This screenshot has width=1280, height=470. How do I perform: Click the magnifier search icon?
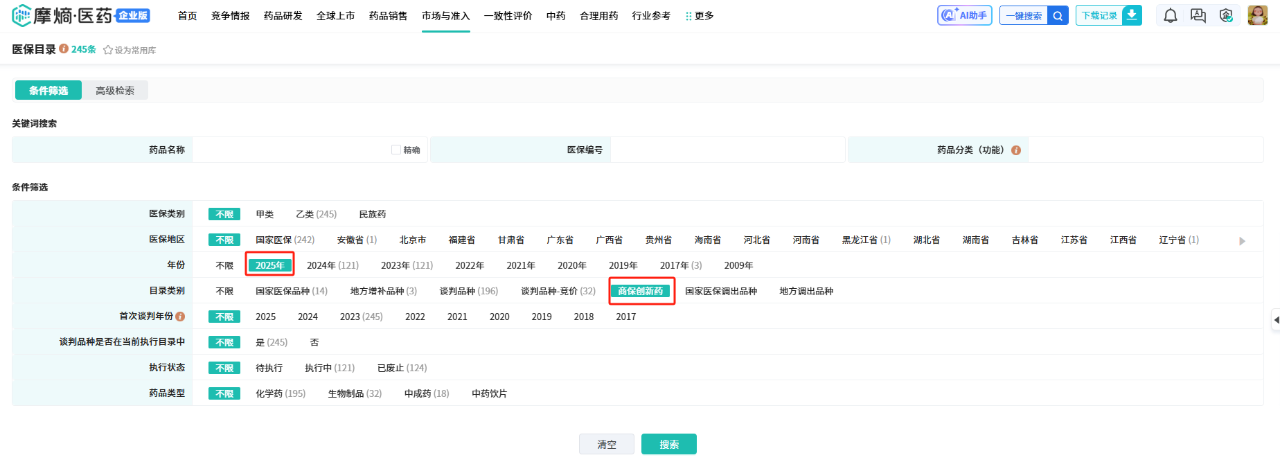(x=1058, y=15)
